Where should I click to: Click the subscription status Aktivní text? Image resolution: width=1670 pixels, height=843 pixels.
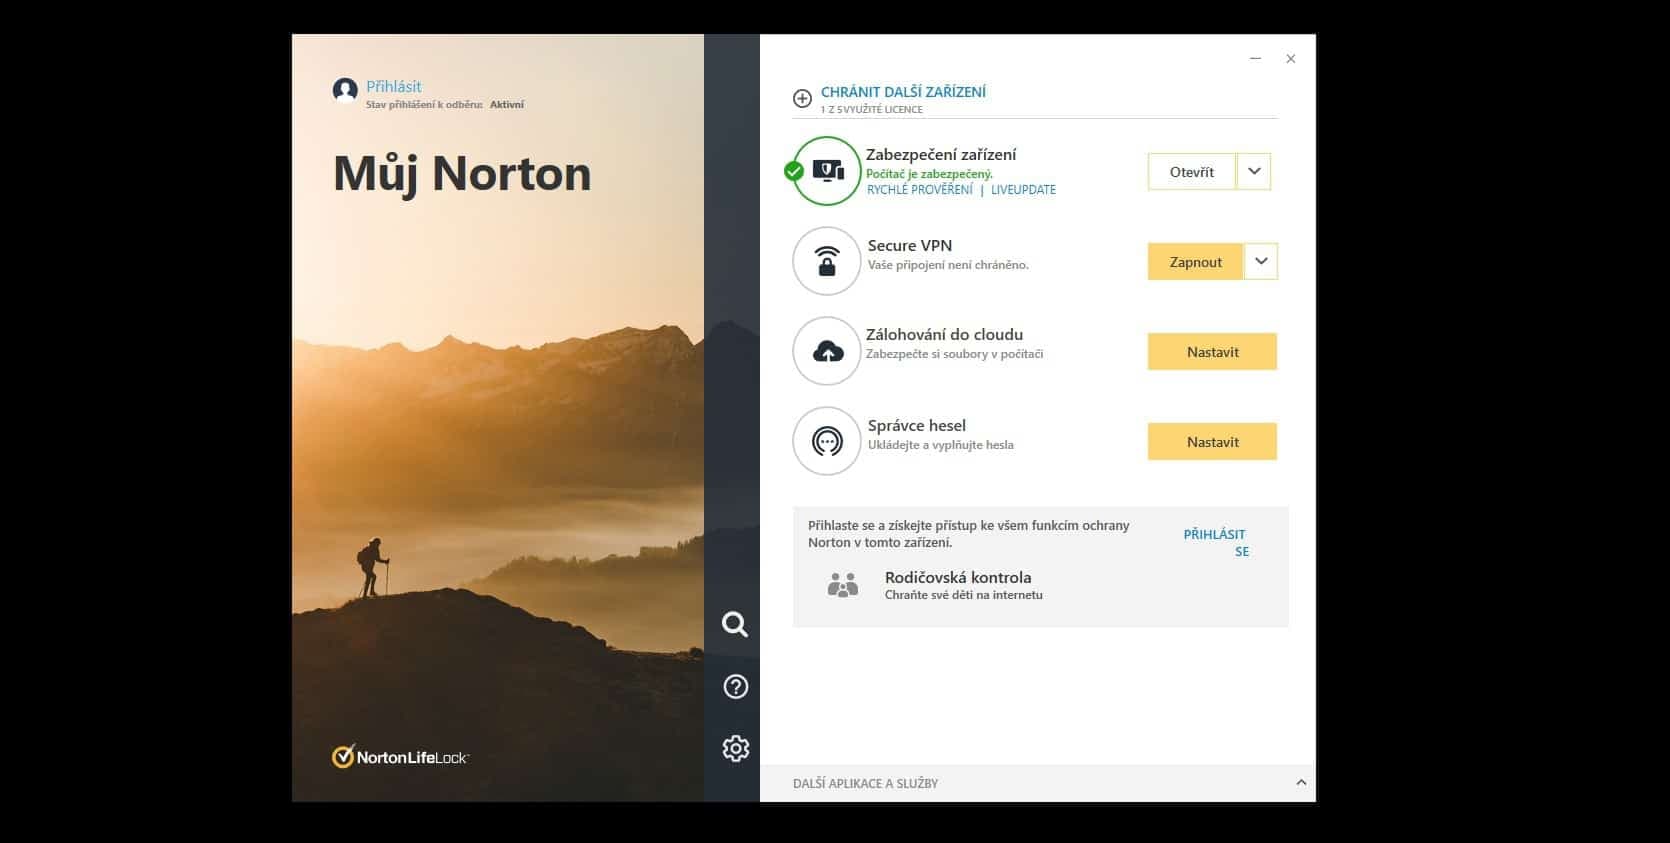[507, 104]
